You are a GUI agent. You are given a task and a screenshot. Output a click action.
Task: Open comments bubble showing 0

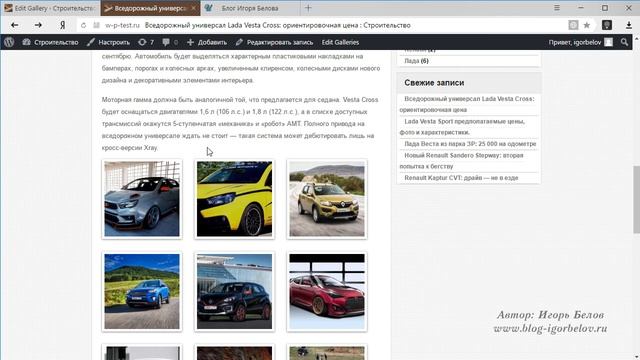tap(170, 42)
